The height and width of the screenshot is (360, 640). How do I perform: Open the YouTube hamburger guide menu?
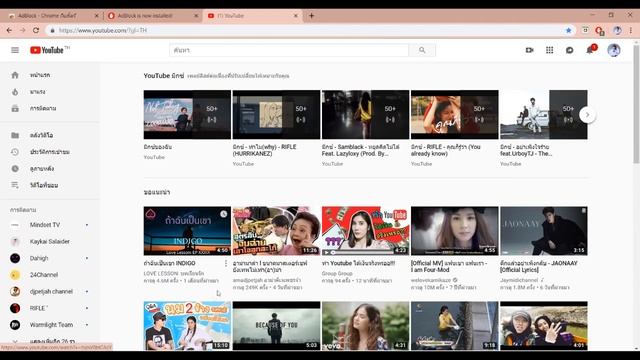coord(15,50)
